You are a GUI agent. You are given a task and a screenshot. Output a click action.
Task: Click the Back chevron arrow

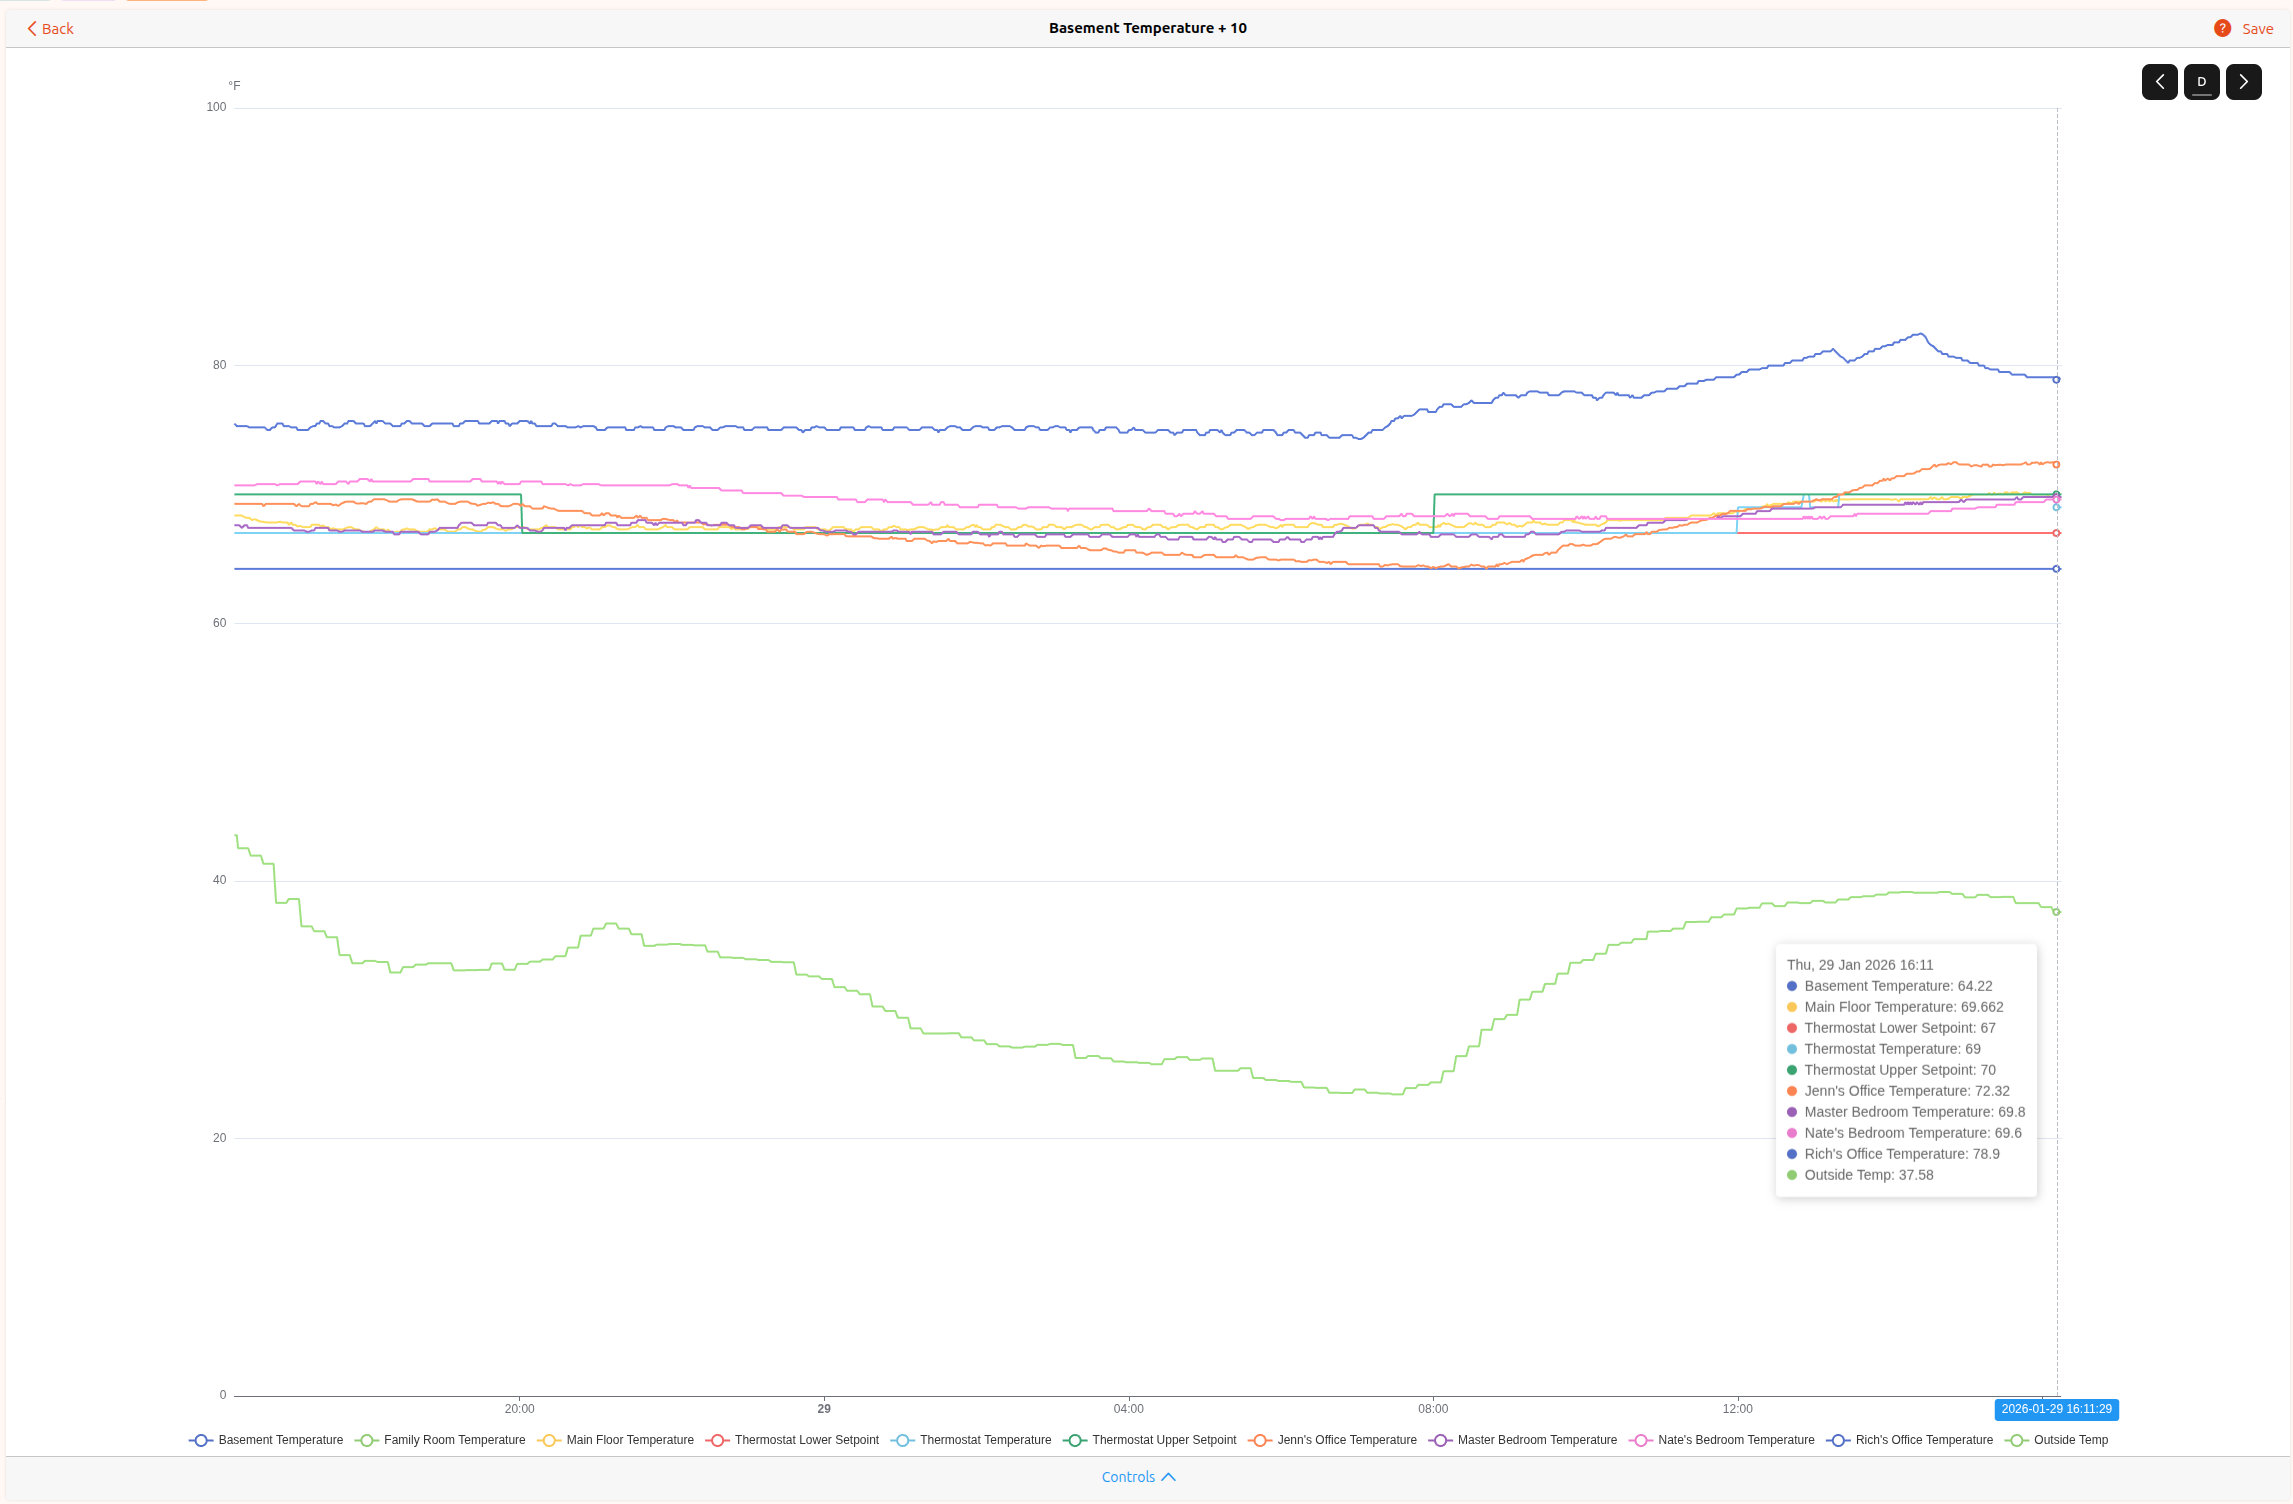32,28
